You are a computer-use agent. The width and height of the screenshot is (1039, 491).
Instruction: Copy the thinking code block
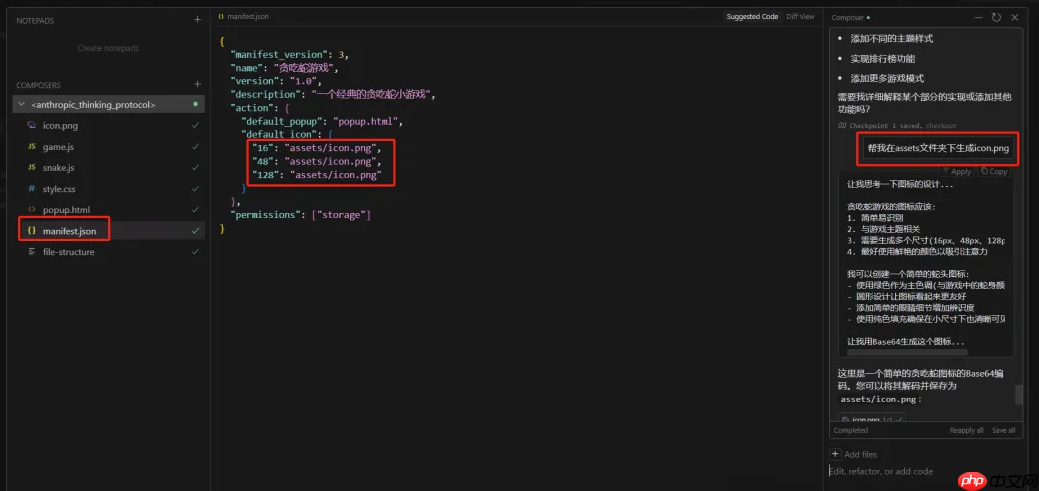coord(994,172)
